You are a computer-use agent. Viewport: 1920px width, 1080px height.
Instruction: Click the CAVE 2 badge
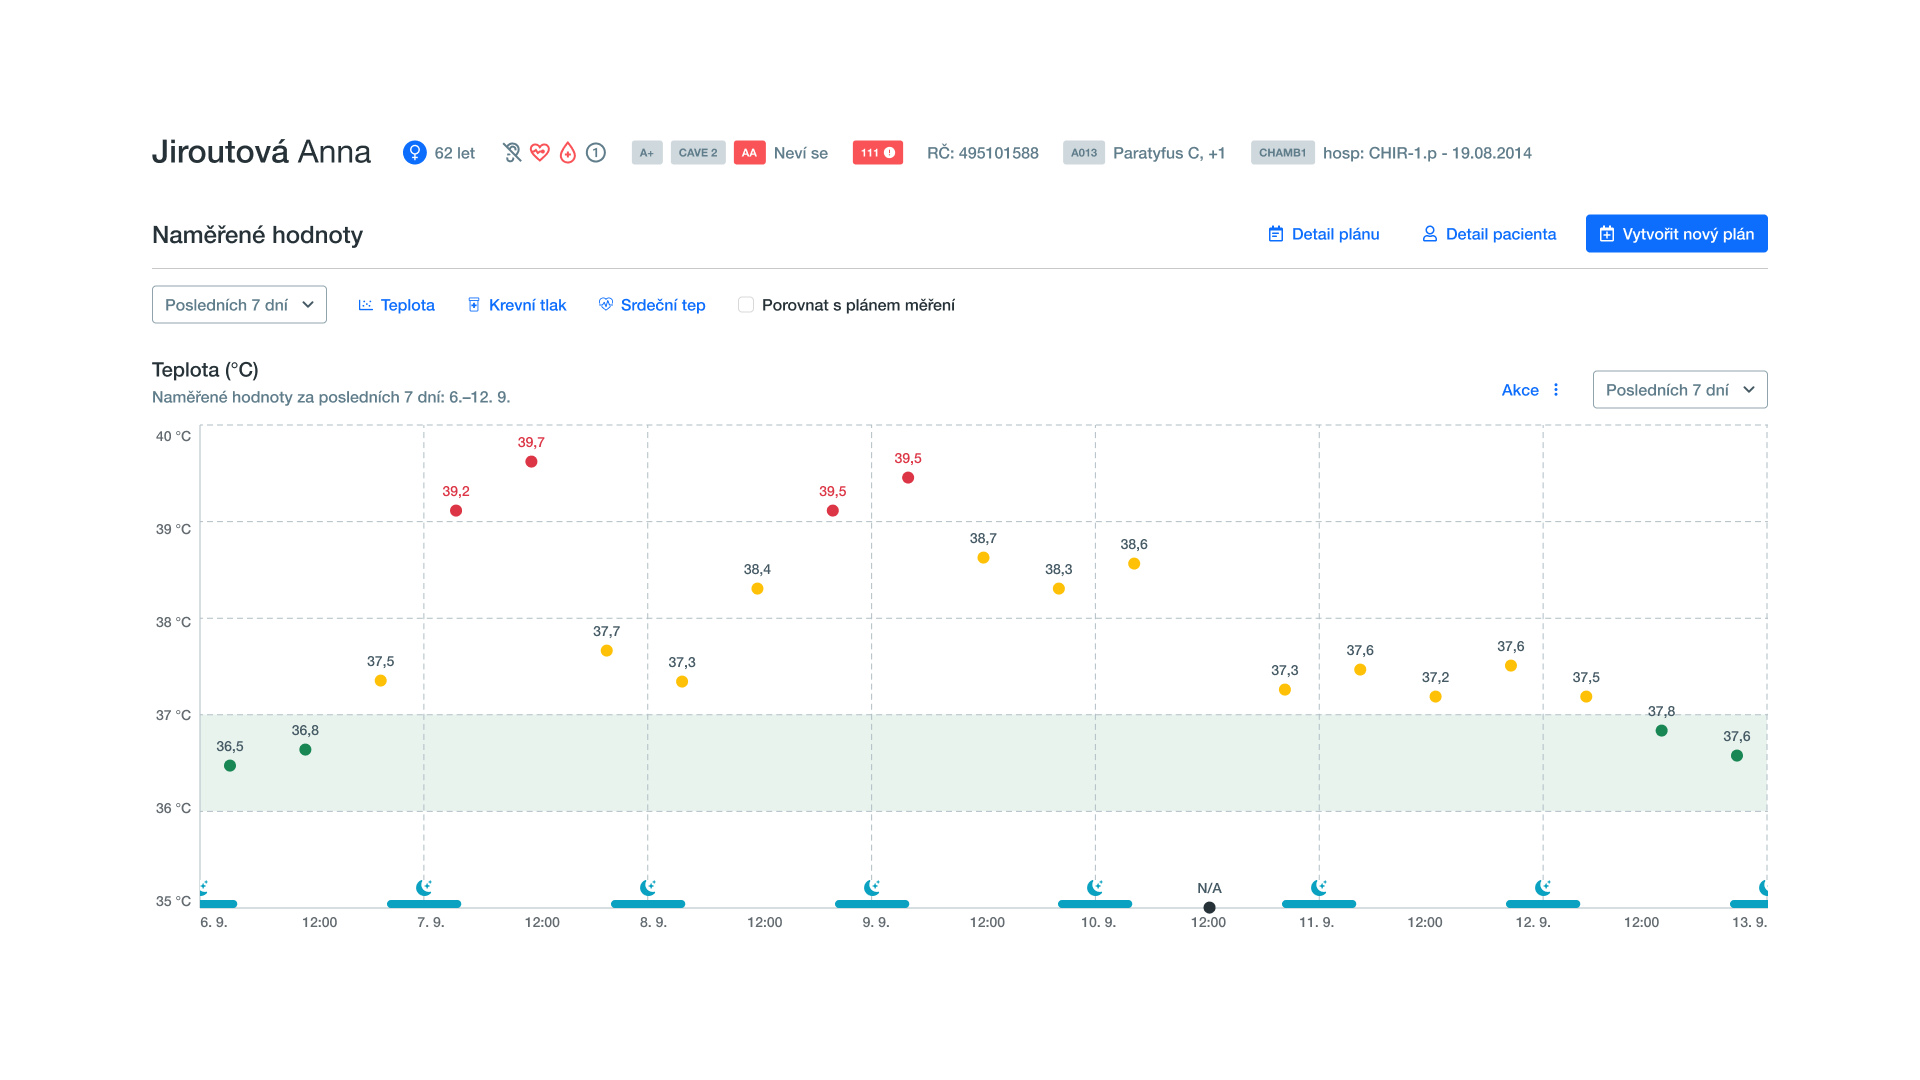pos(697,153)
